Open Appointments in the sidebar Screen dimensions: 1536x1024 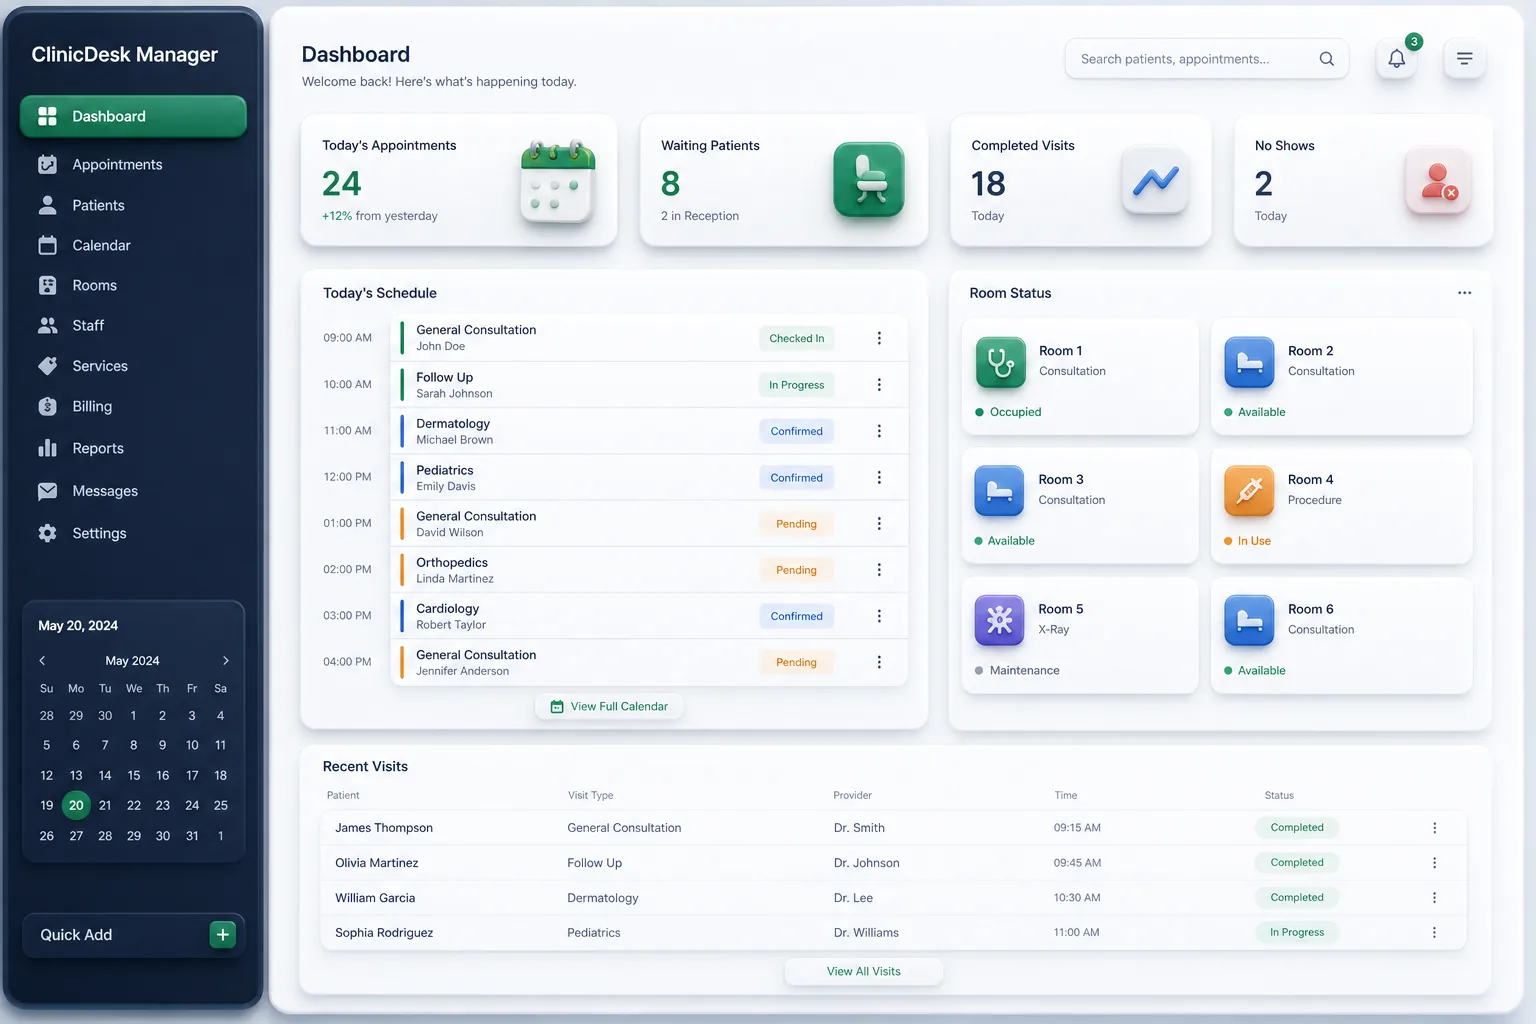tap(133, 164)
